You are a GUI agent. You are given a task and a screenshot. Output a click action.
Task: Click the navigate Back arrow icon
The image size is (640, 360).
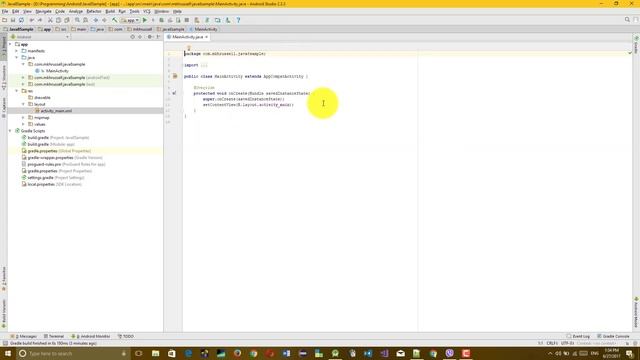click(96, 20)
